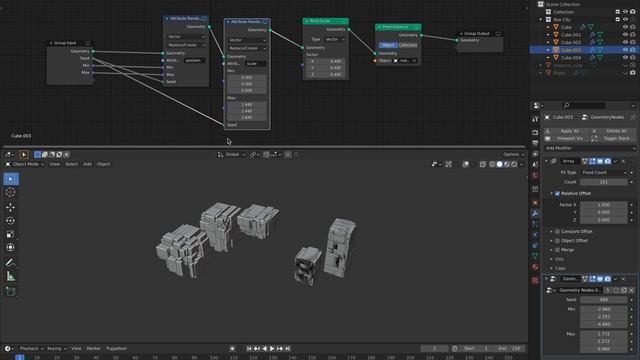The image size is (640, 360).
Task: Open the Material properties tab
Action: [535, 267]
